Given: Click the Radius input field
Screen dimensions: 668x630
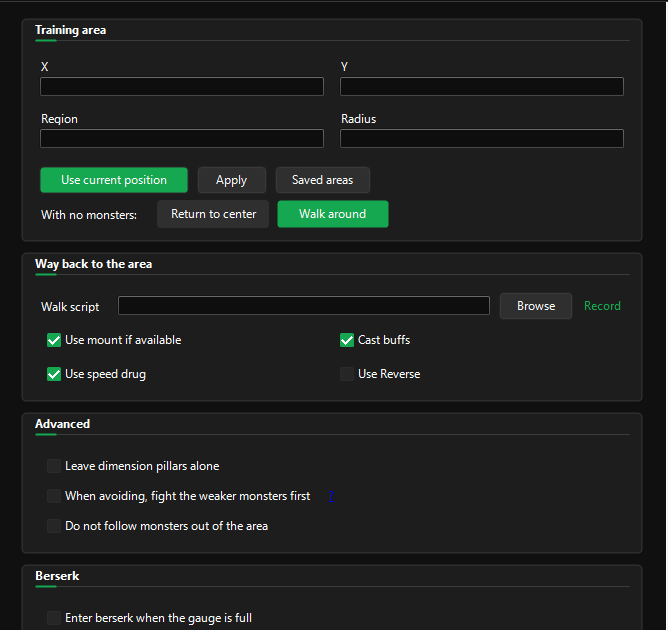Looking at the screenshot, I should click(482, 138).
